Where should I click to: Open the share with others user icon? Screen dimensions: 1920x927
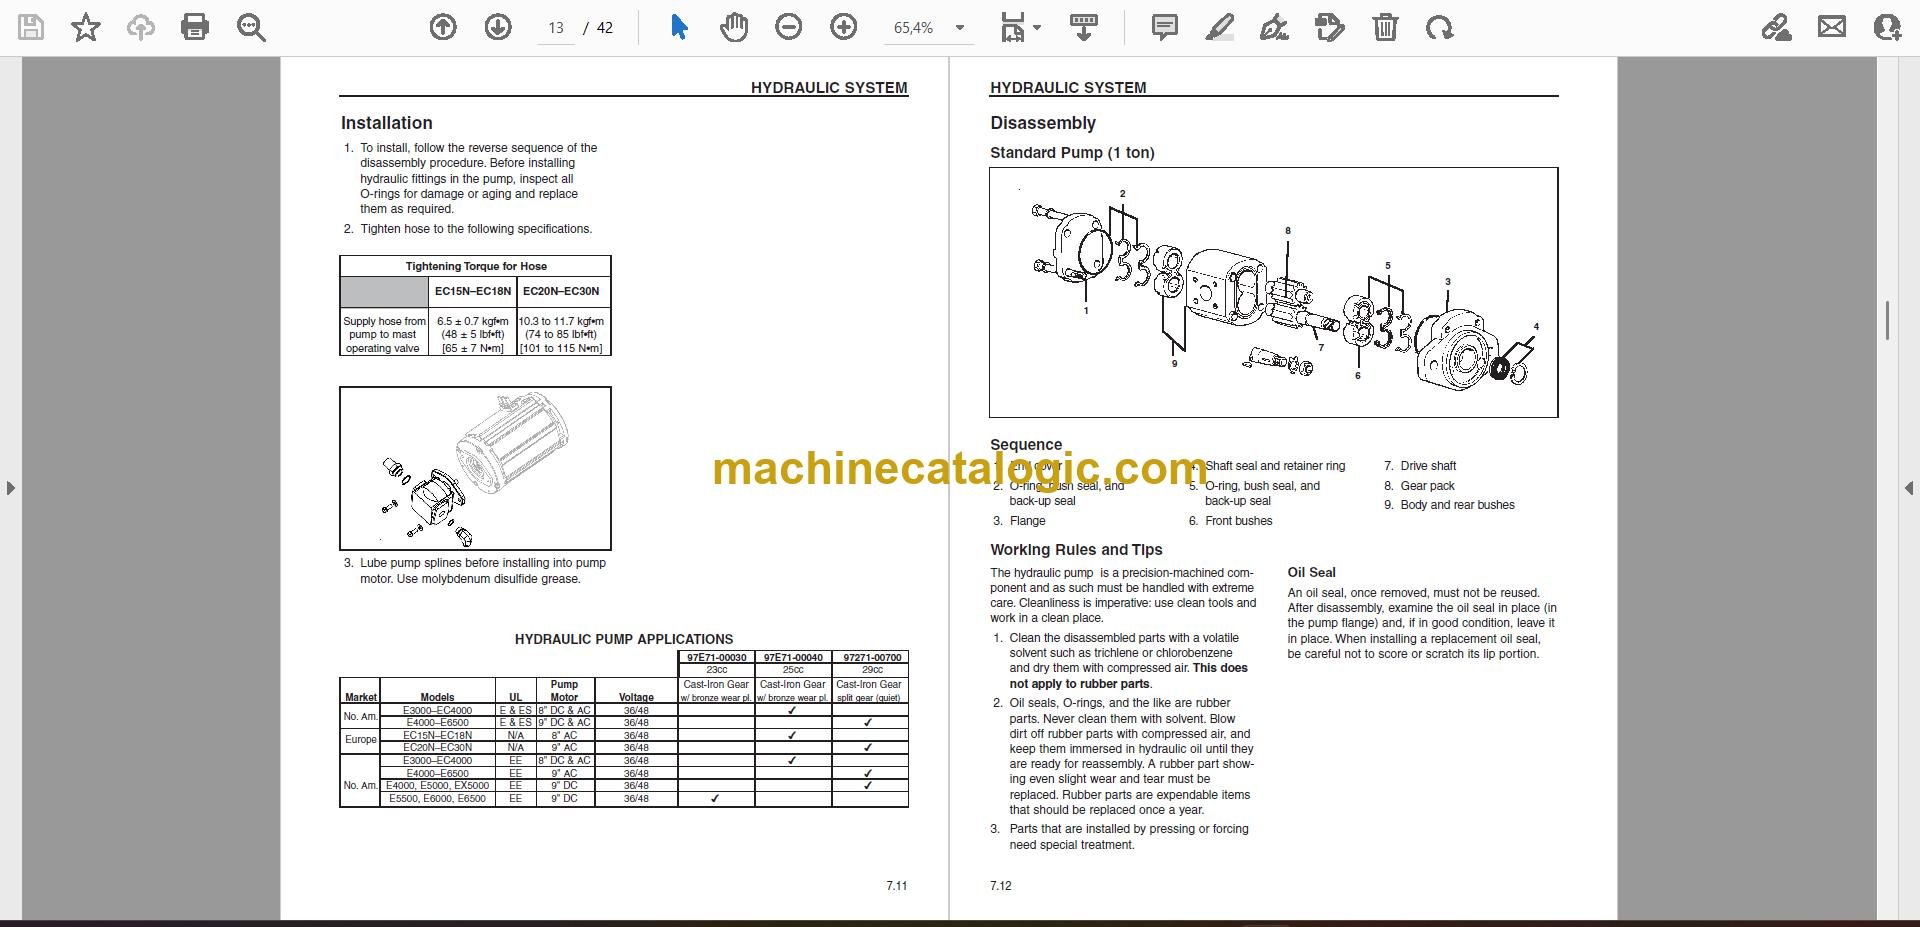point(1887,27)
